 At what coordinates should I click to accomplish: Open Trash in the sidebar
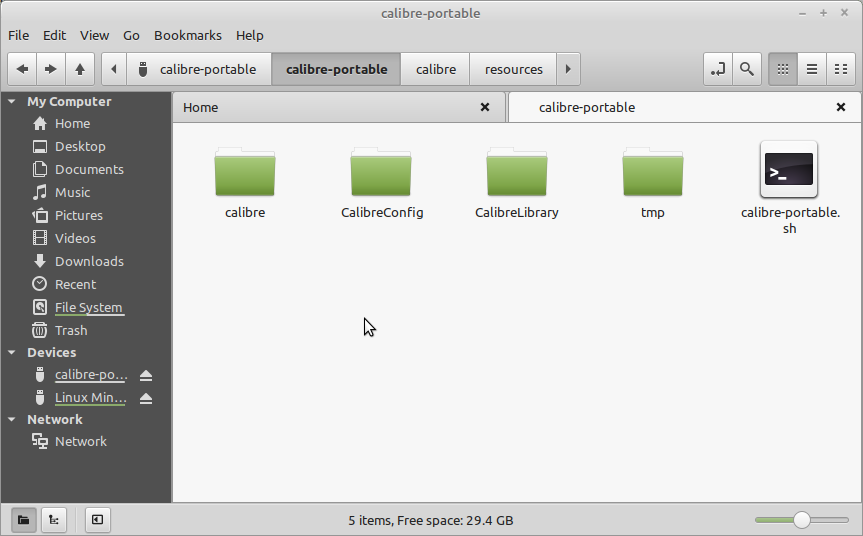[70, 331]
